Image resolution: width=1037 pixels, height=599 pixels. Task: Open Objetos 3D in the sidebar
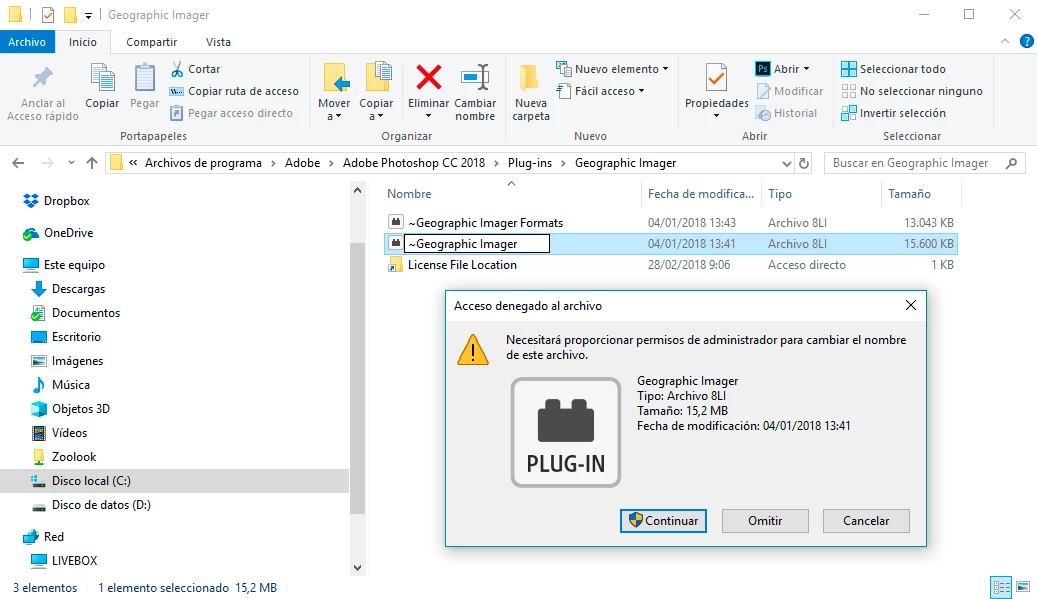[81, 409]
